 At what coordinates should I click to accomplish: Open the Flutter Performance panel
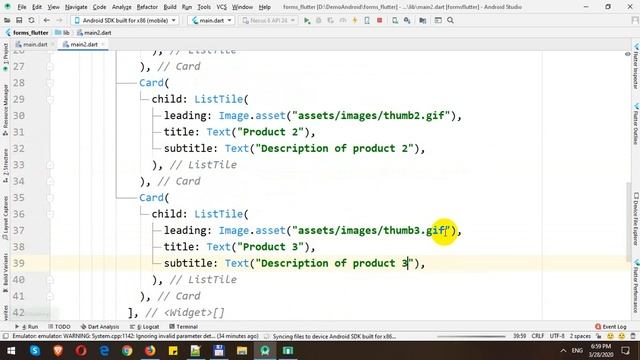tap(636, 287)
